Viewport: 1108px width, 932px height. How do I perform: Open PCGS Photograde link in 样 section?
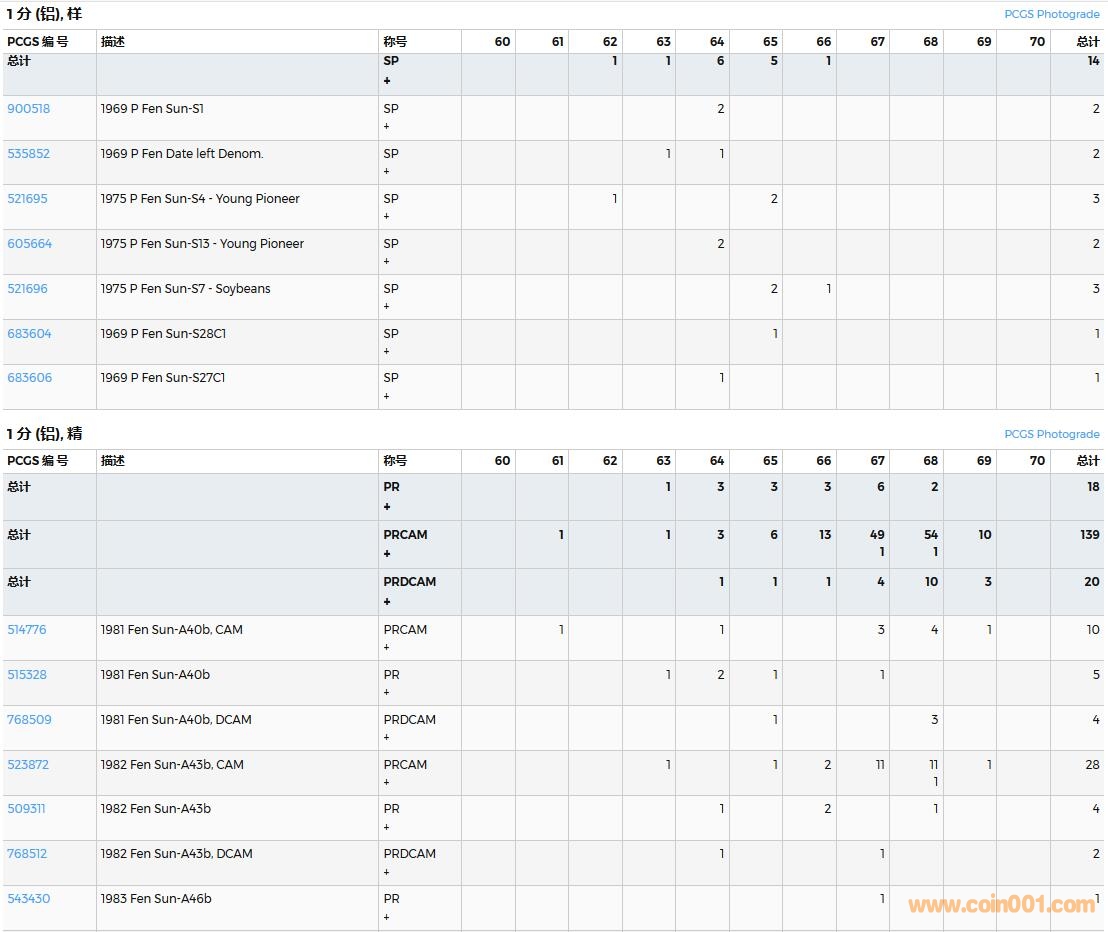1051,15
